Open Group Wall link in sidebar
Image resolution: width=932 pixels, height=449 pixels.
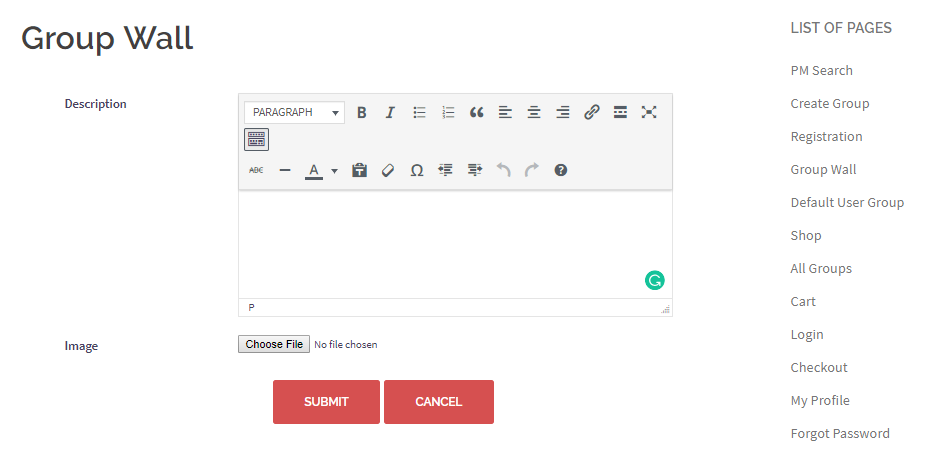tap(823, 169)
